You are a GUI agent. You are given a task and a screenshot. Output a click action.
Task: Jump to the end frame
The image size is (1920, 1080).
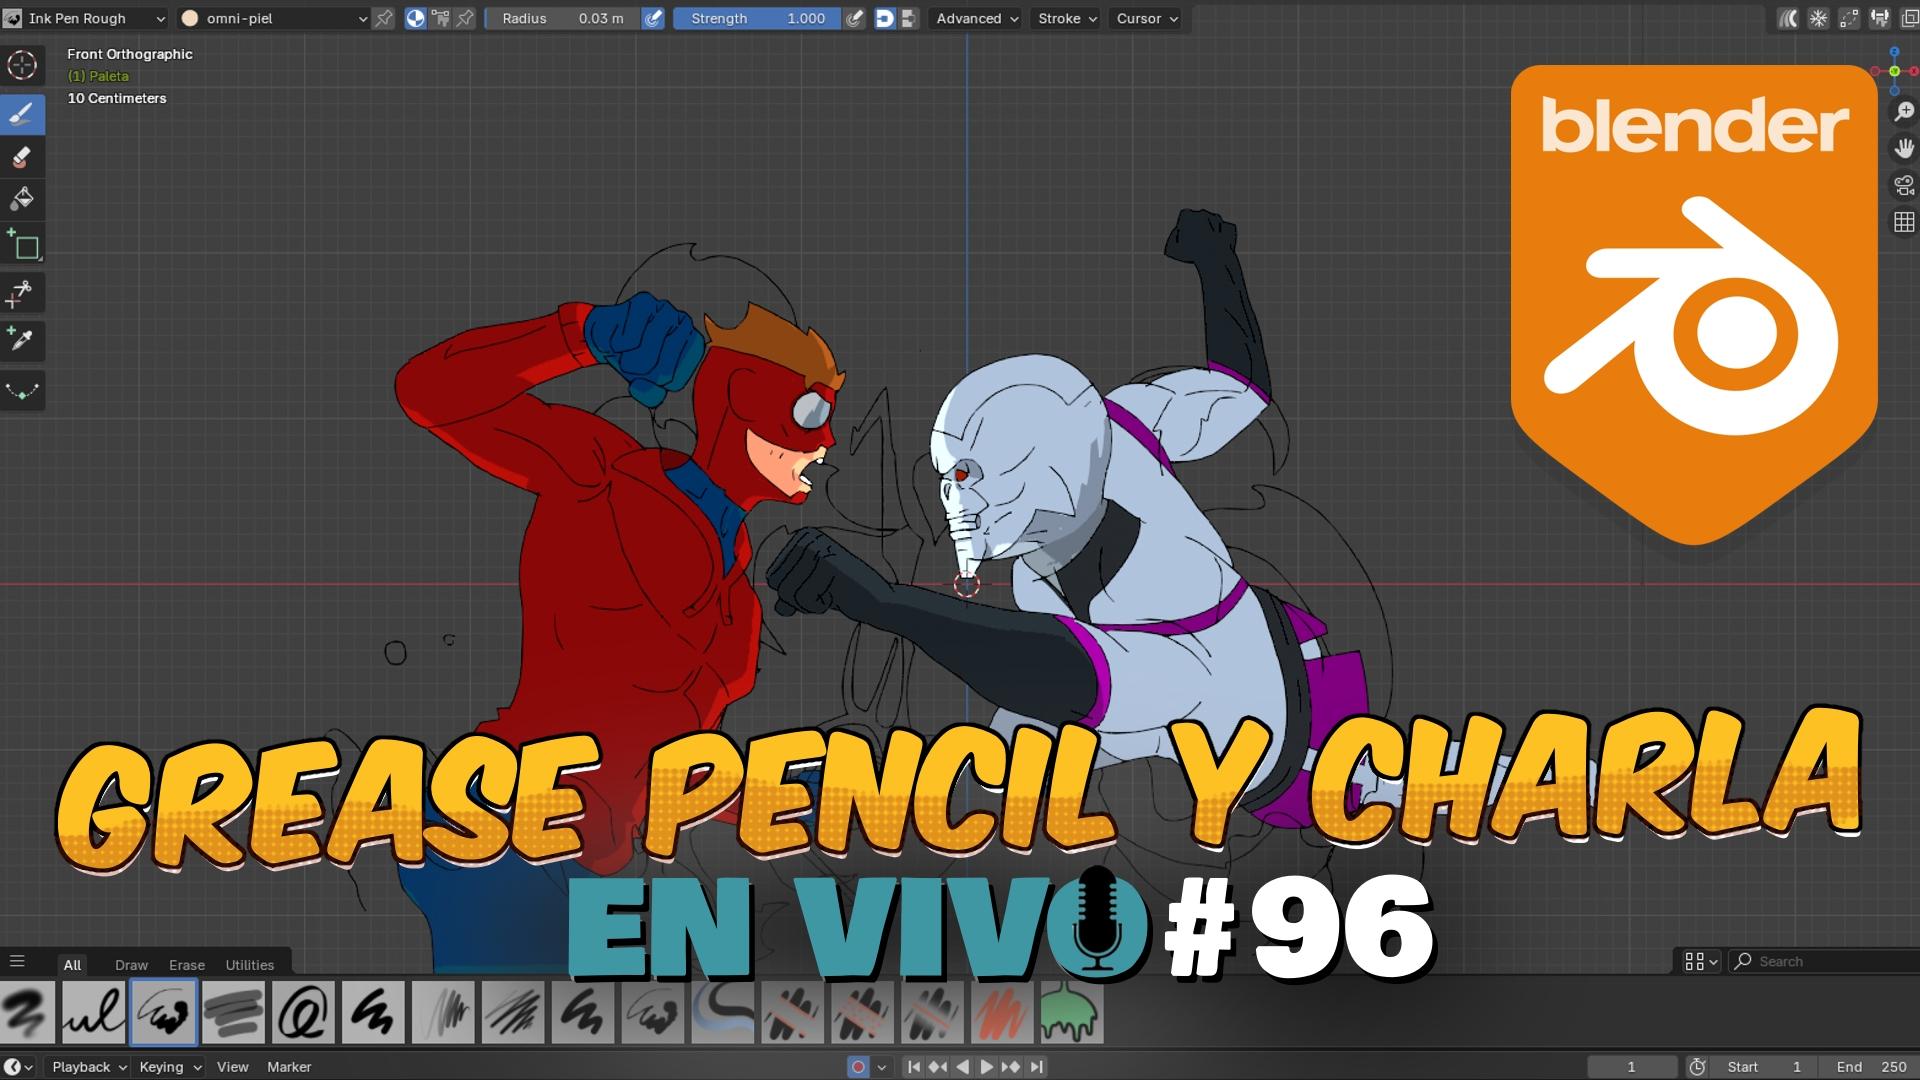[x=1036, y=1067]
